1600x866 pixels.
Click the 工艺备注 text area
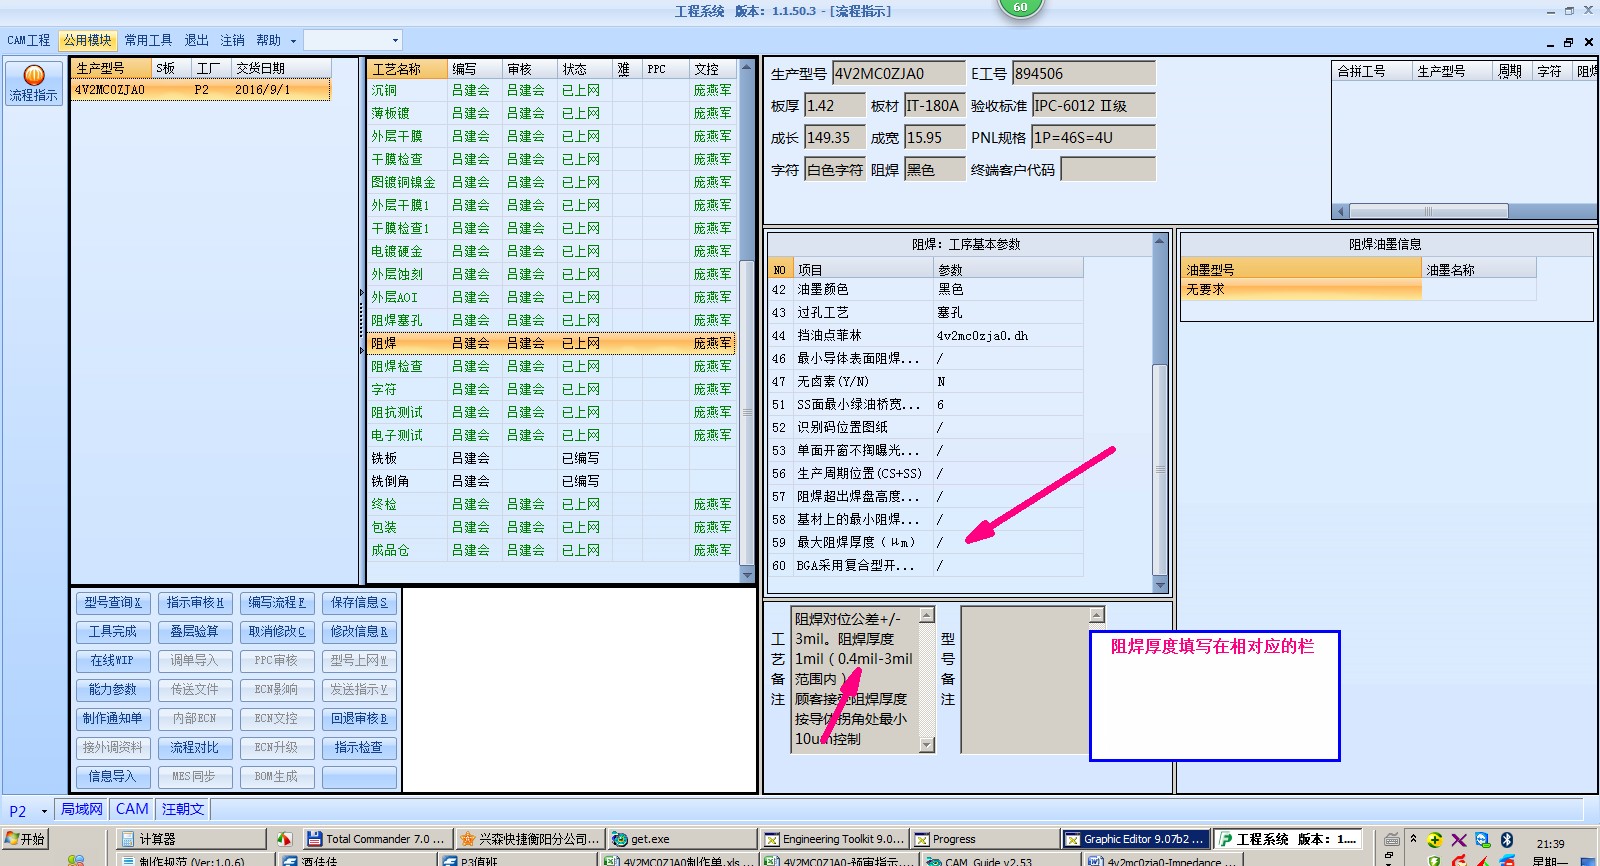coord(855,679)
